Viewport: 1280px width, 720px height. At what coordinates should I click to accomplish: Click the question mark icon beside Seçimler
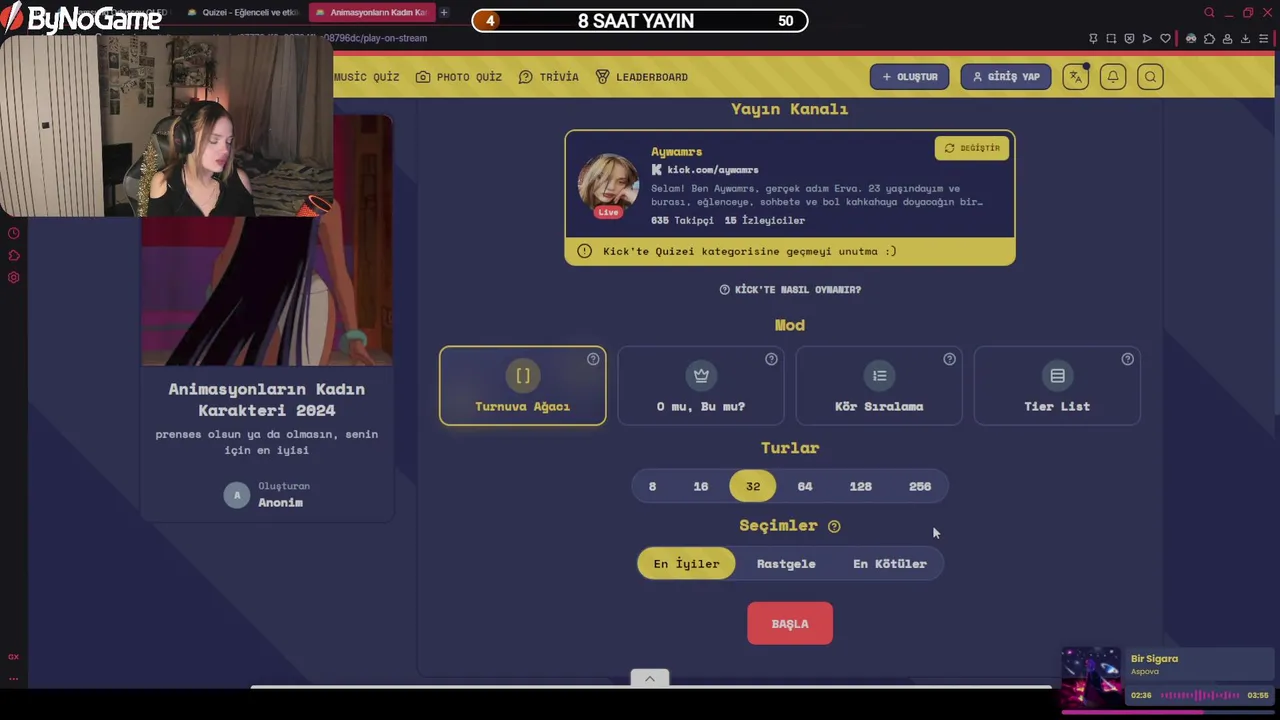tap(834, 526)
